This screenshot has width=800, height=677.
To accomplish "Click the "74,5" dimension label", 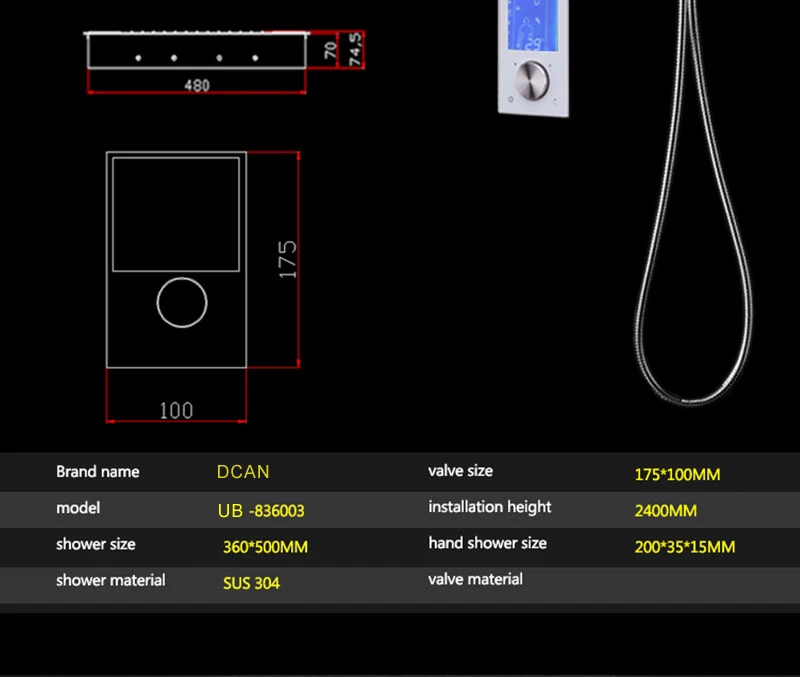I will click(x=355, y=49).
